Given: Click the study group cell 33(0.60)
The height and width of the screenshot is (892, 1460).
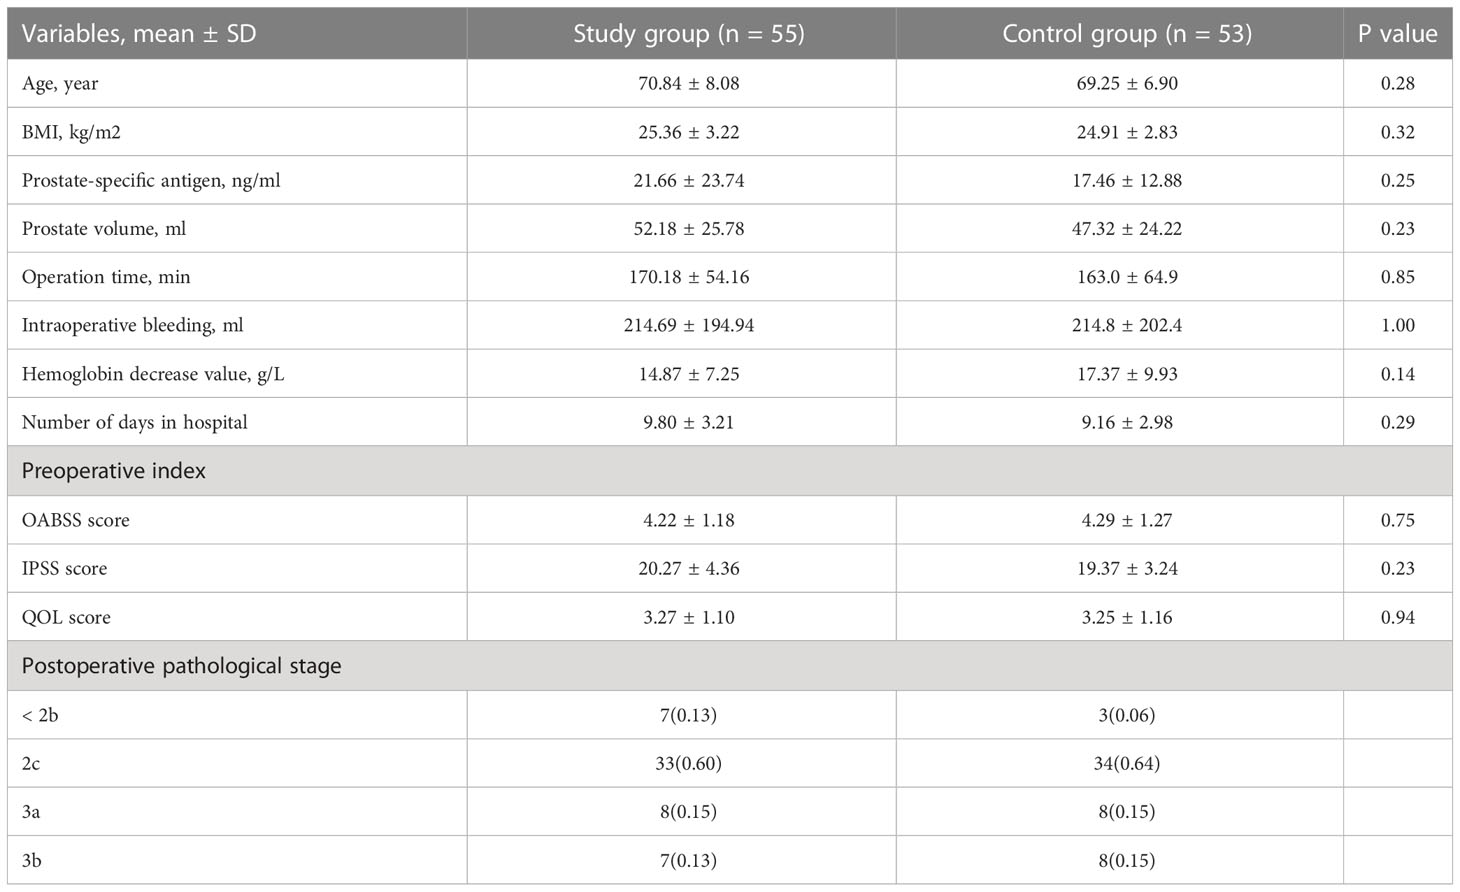Looking at the screenshot, I should [688, 763].
